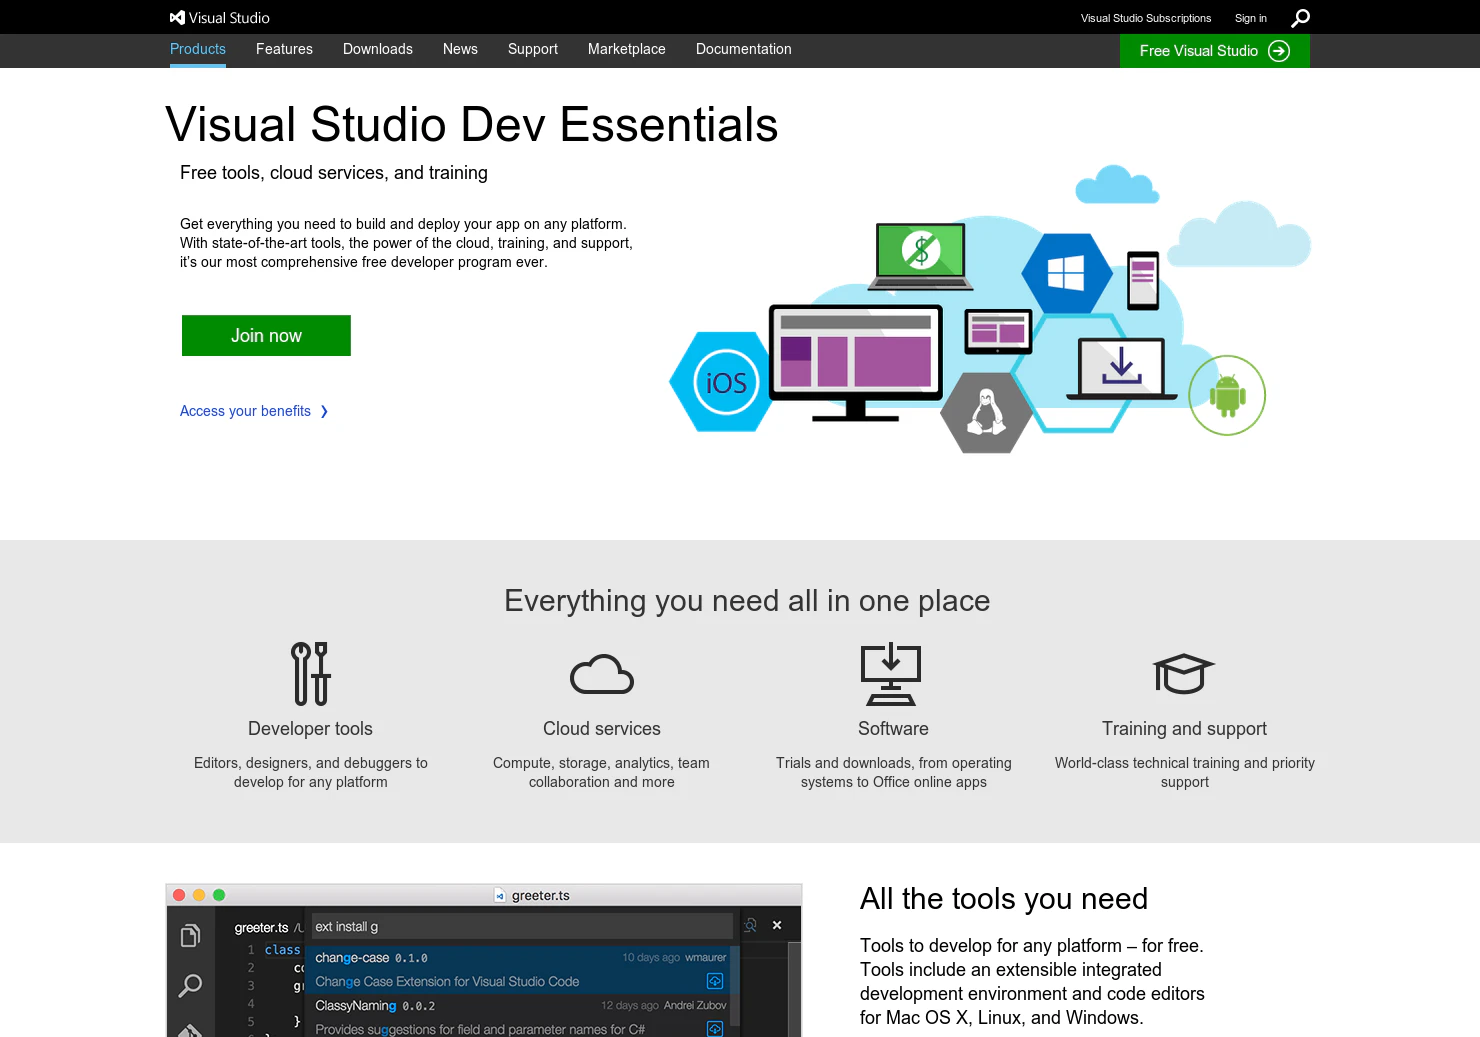Click the All the tools you need heading
The image size is (1480, 1037).
click(1004, 899)
